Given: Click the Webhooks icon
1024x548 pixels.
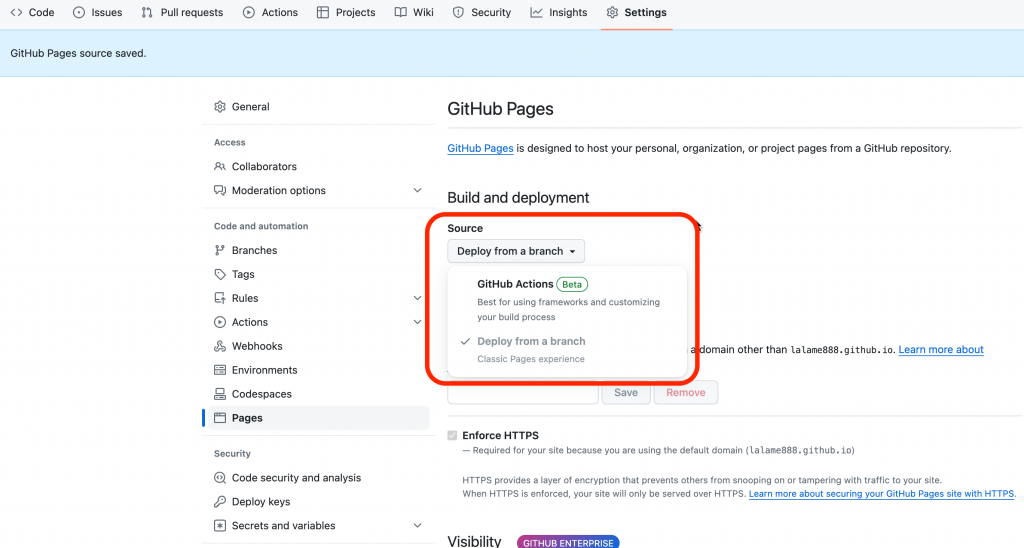Looking at the screenshot, I should pos(220,346).
